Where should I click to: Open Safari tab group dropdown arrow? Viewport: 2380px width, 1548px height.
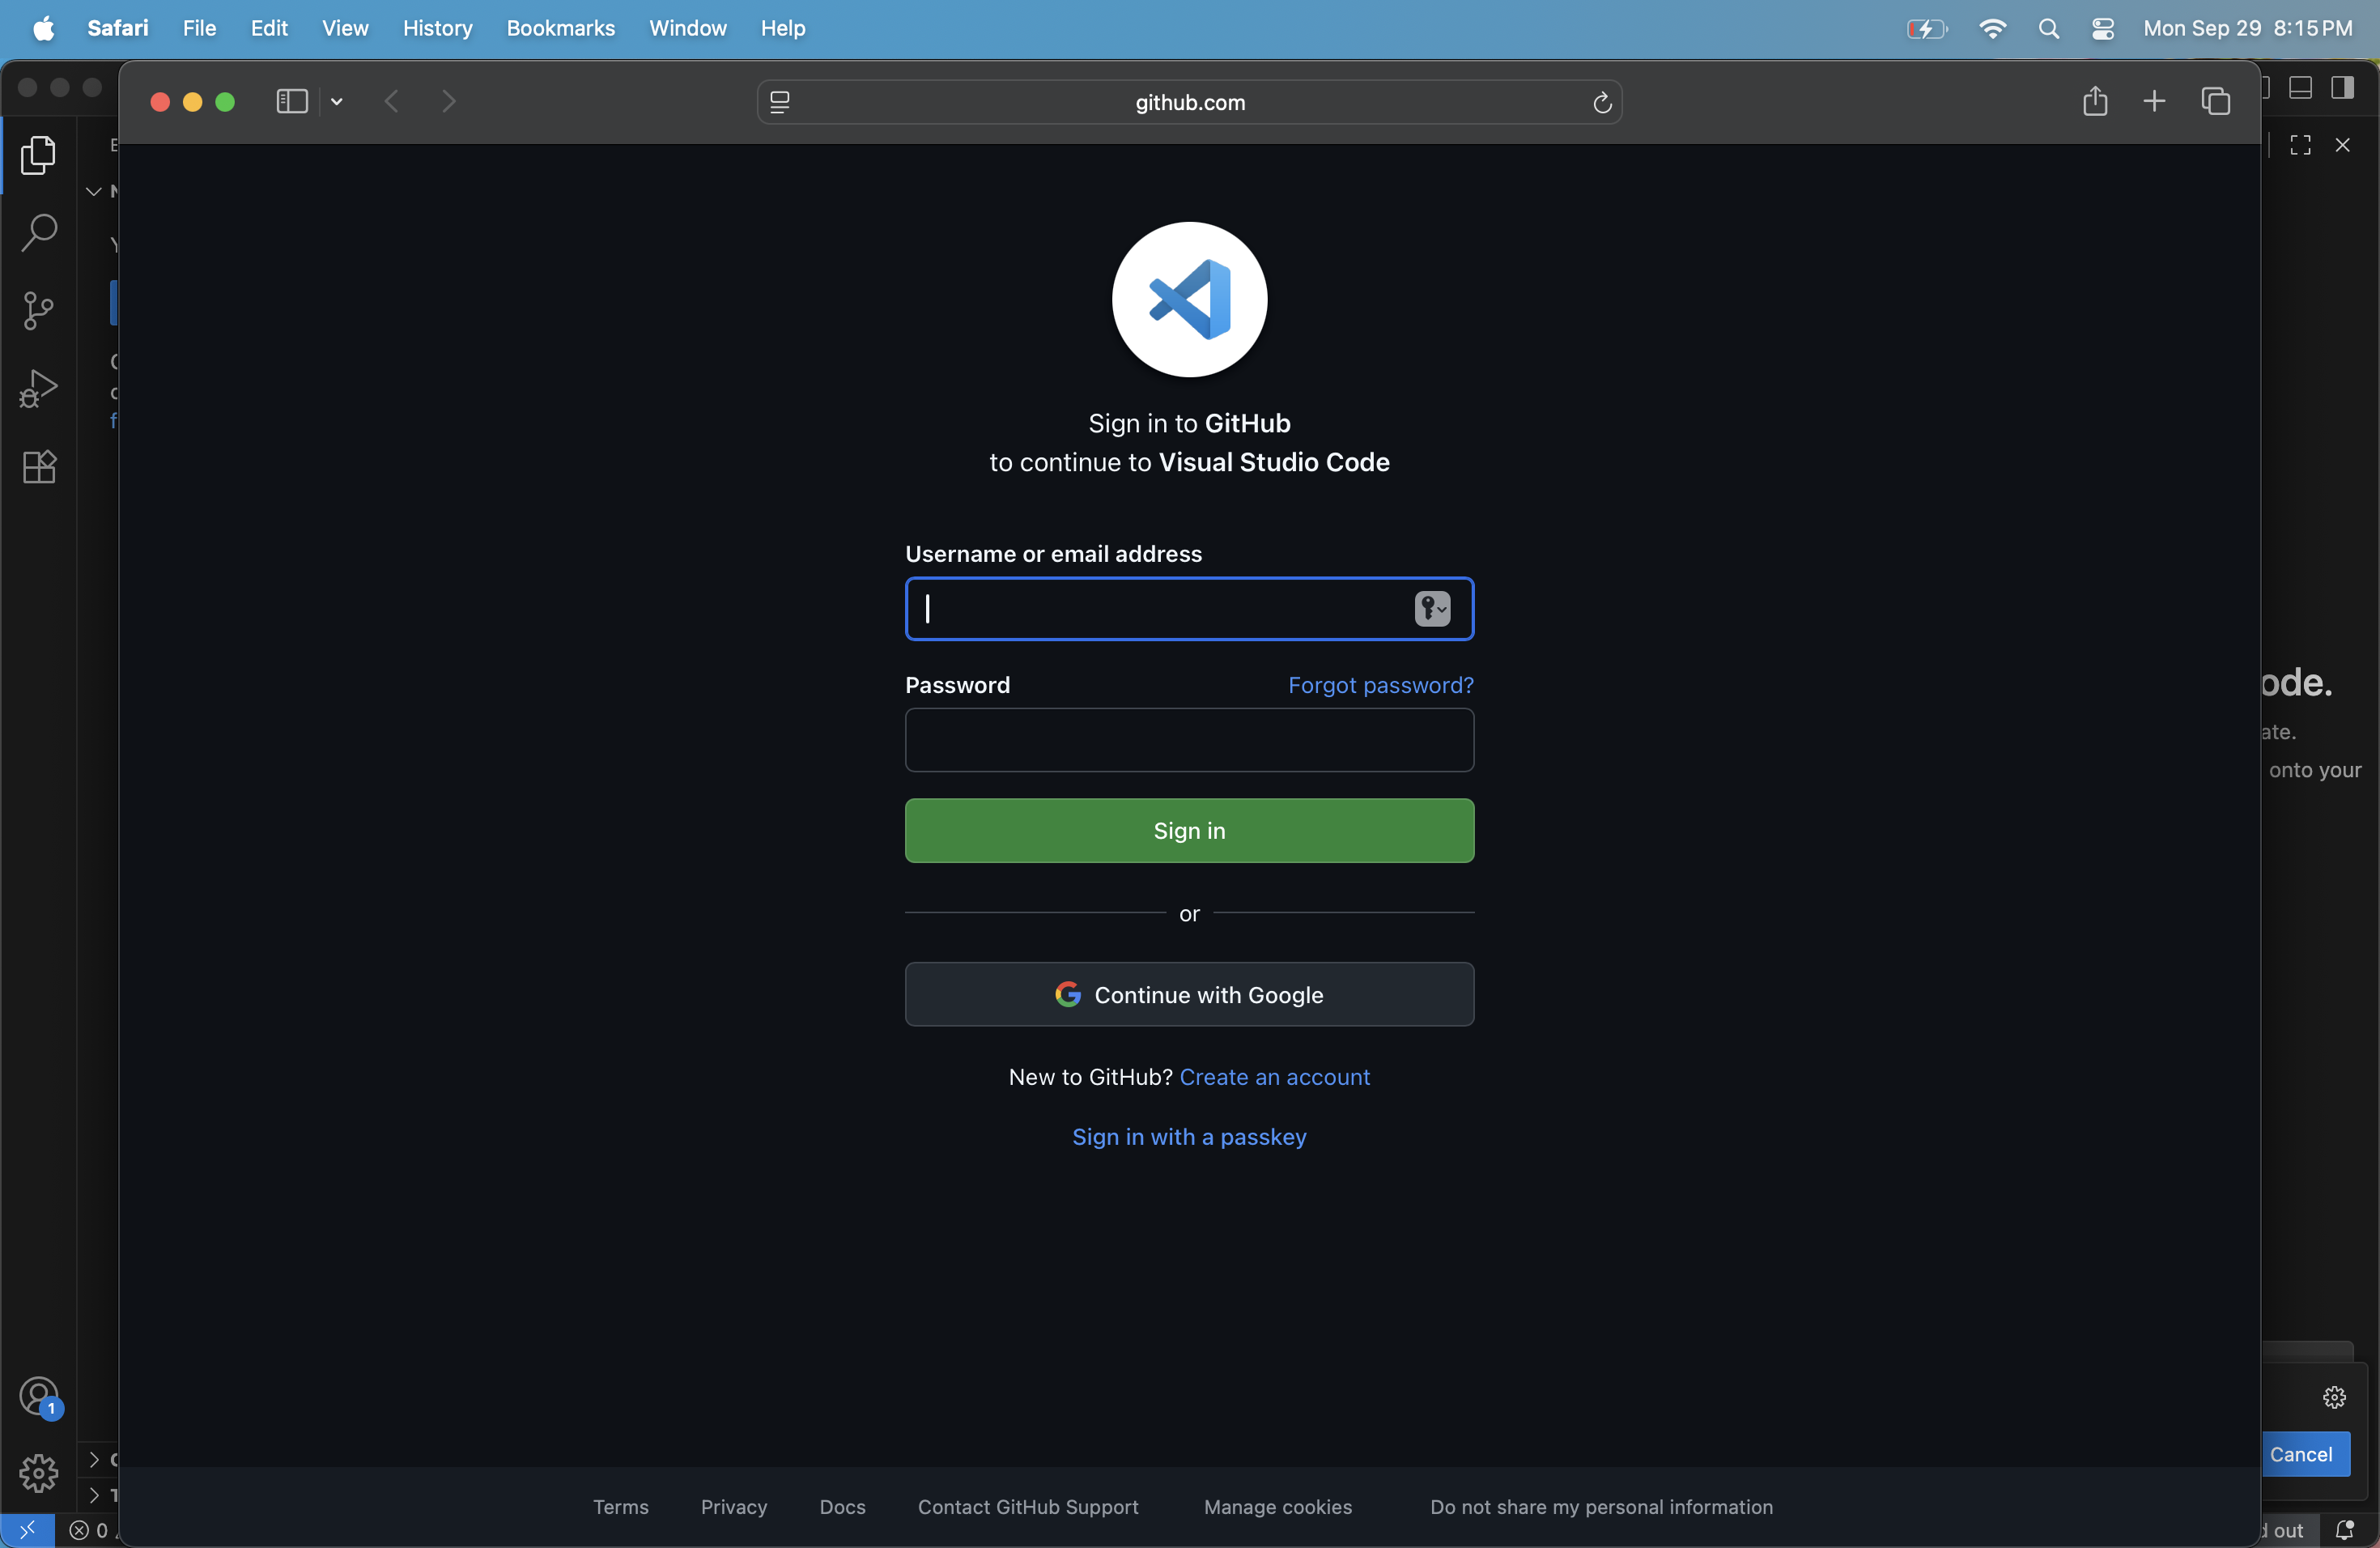click(337, 101)
